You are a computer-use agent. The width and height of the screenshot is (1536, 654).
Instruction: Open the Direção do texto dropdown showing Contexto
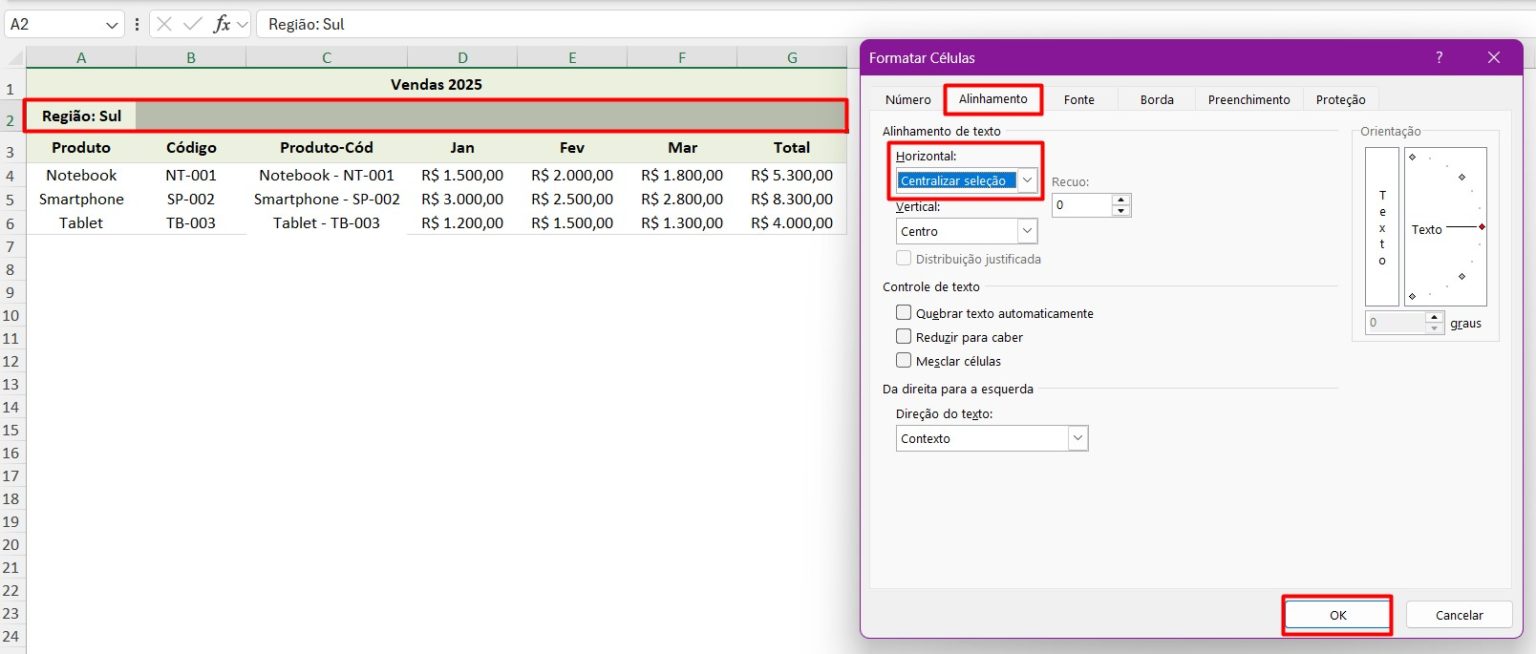(1078, 438)
